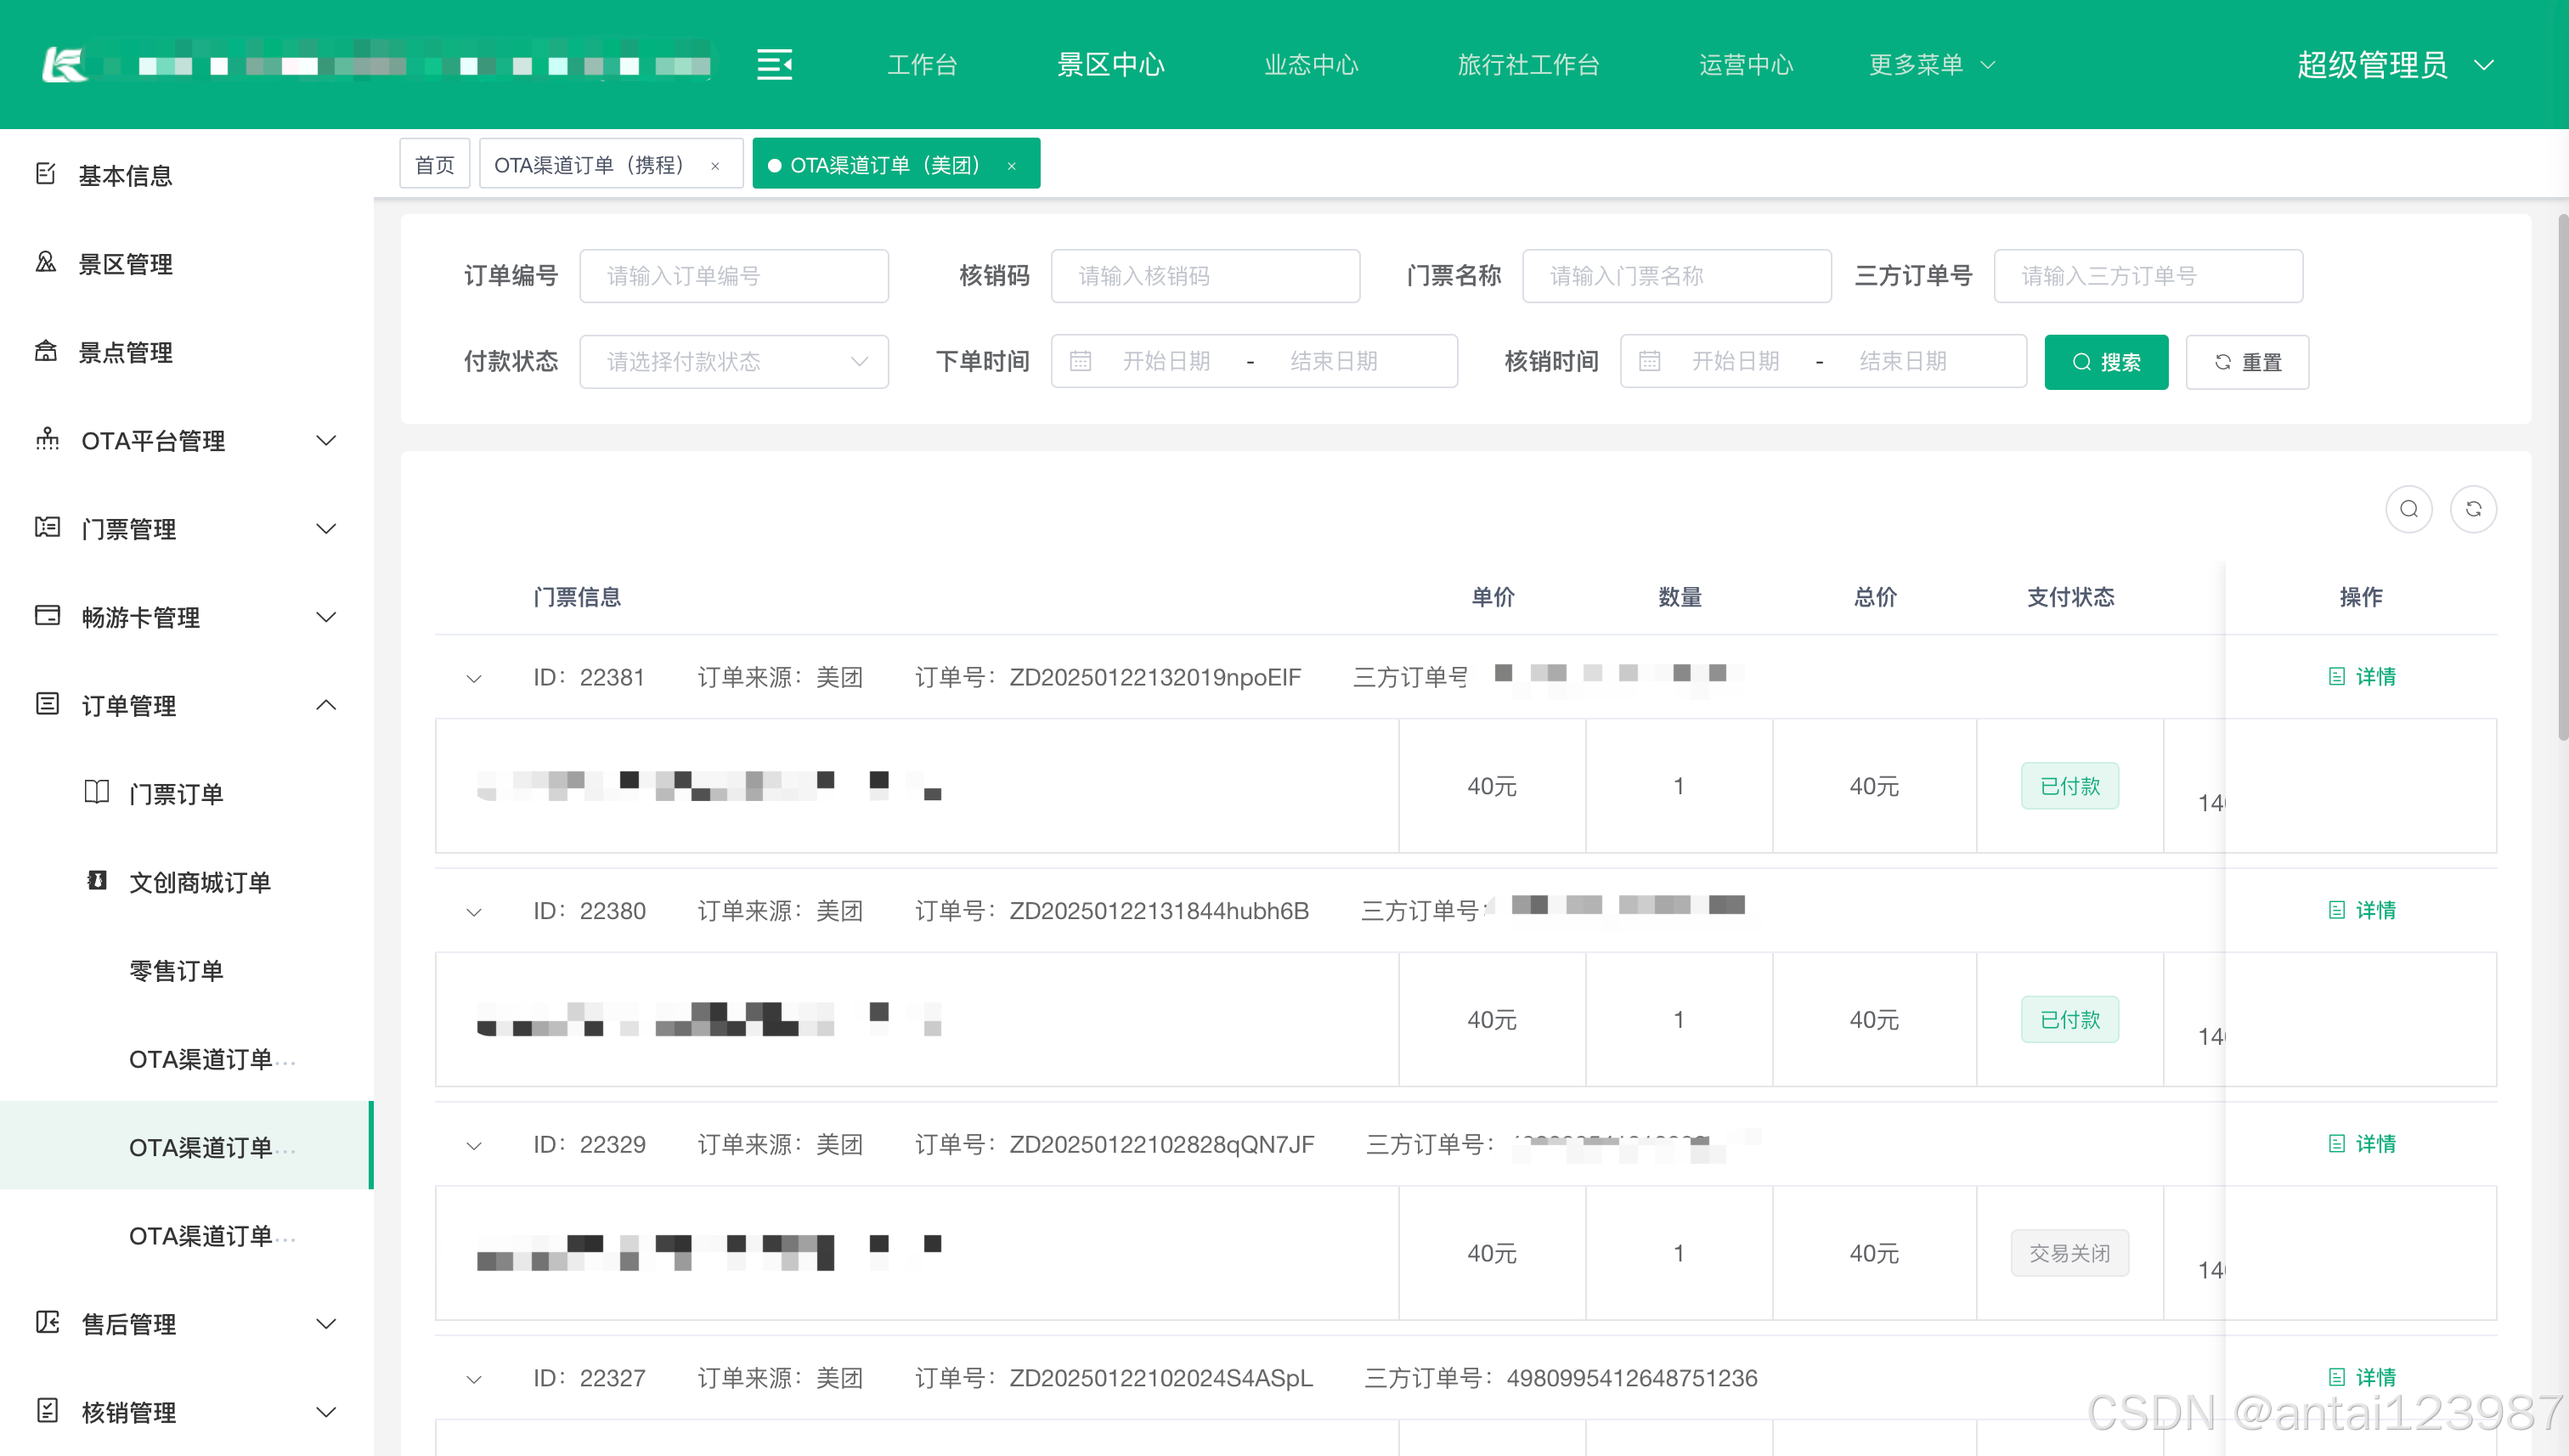2569x1456 pixels.
Task: Click the green 搜索 button
Action: [x=2105, y=362]
